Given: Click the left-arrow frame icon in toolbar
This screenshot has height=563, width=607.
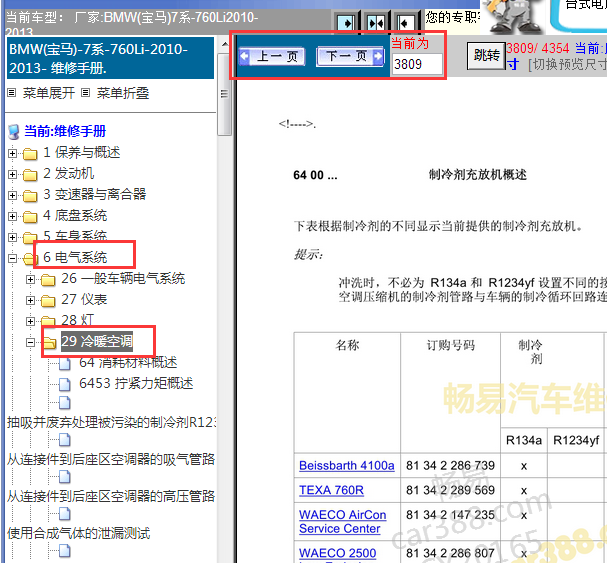Looking at the screenshot, I should tap(405, 23).
